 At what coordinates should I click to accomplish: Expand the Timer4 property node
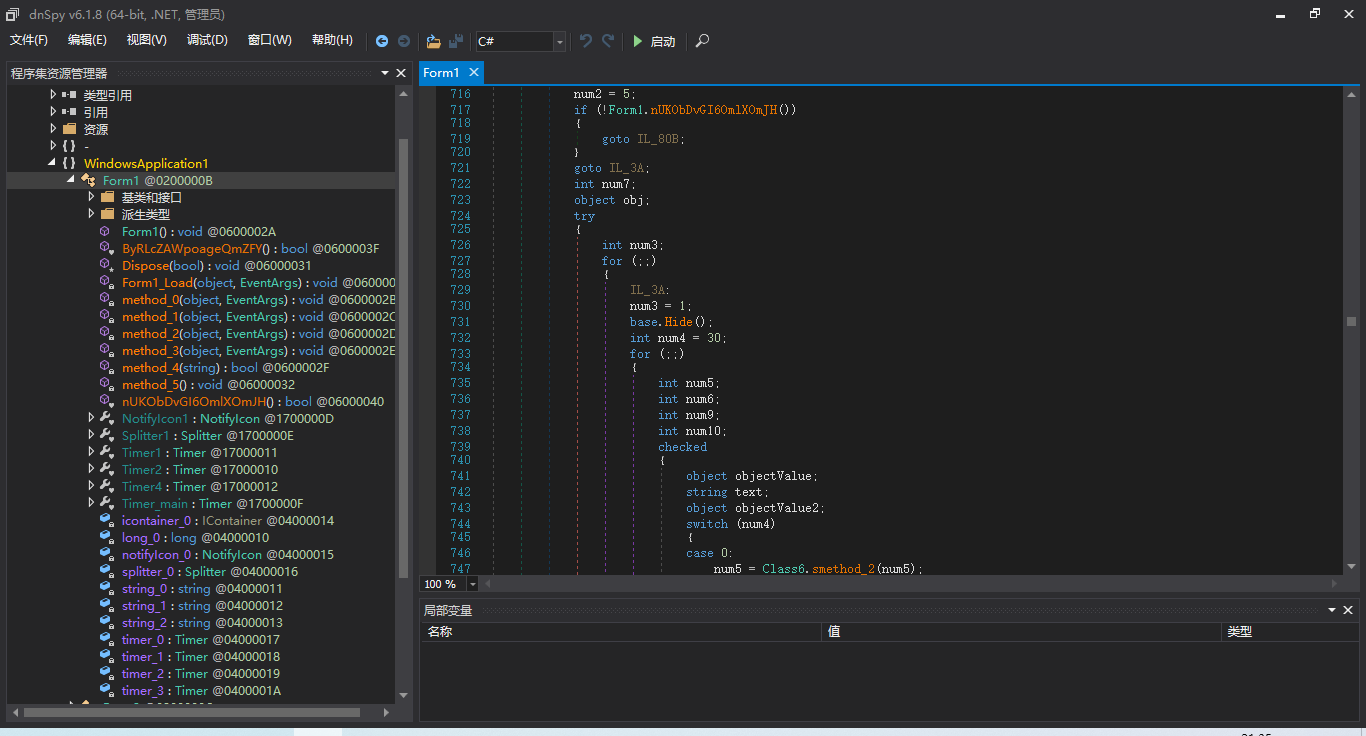pos(91,486)
